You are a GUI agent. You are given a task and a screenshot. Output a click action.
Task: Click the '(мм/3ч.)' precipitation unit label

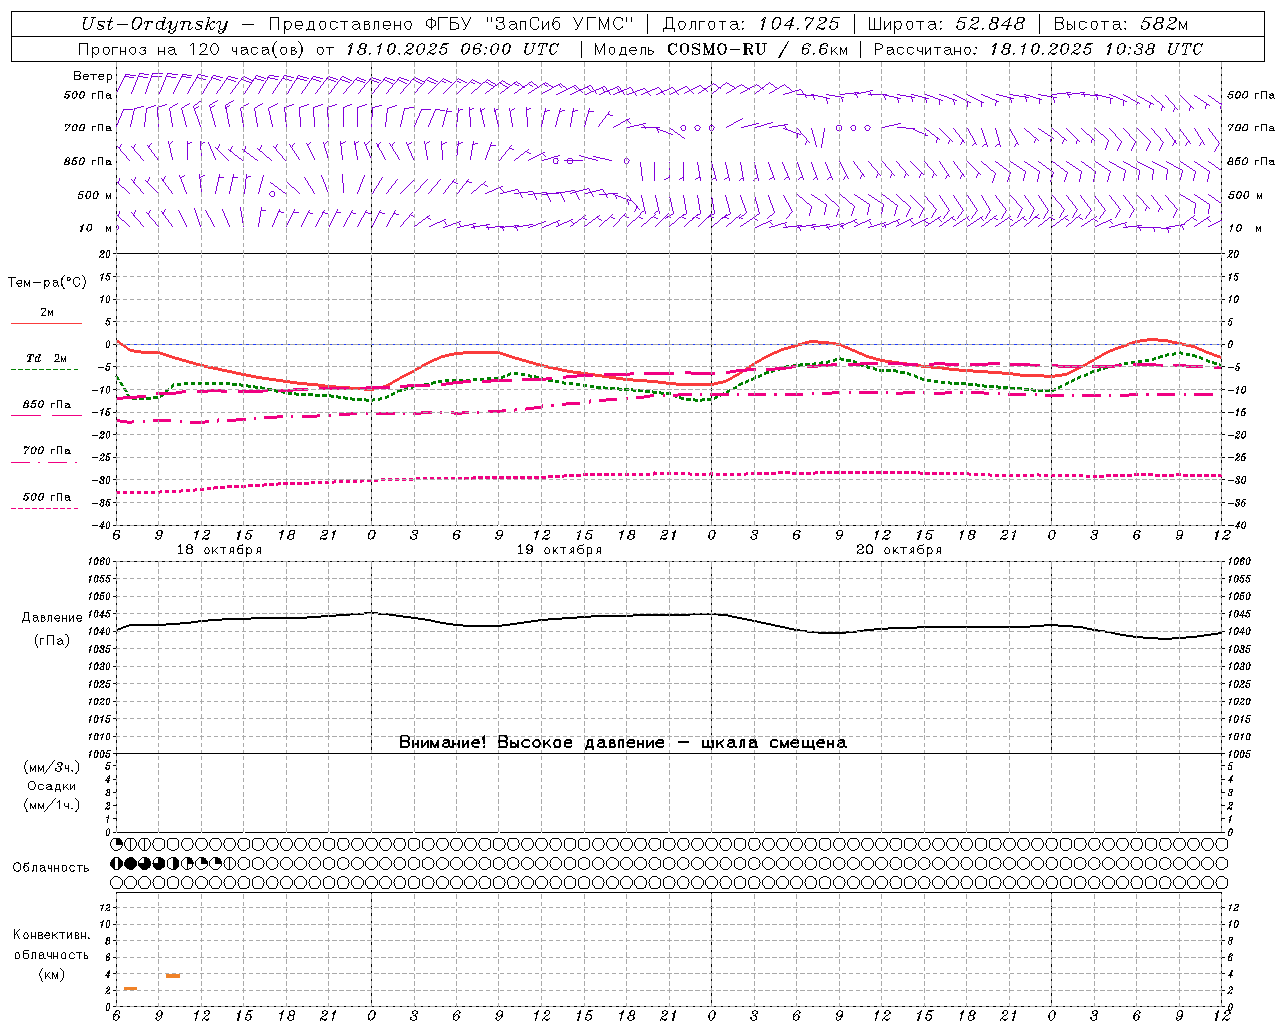pos(52,767)
